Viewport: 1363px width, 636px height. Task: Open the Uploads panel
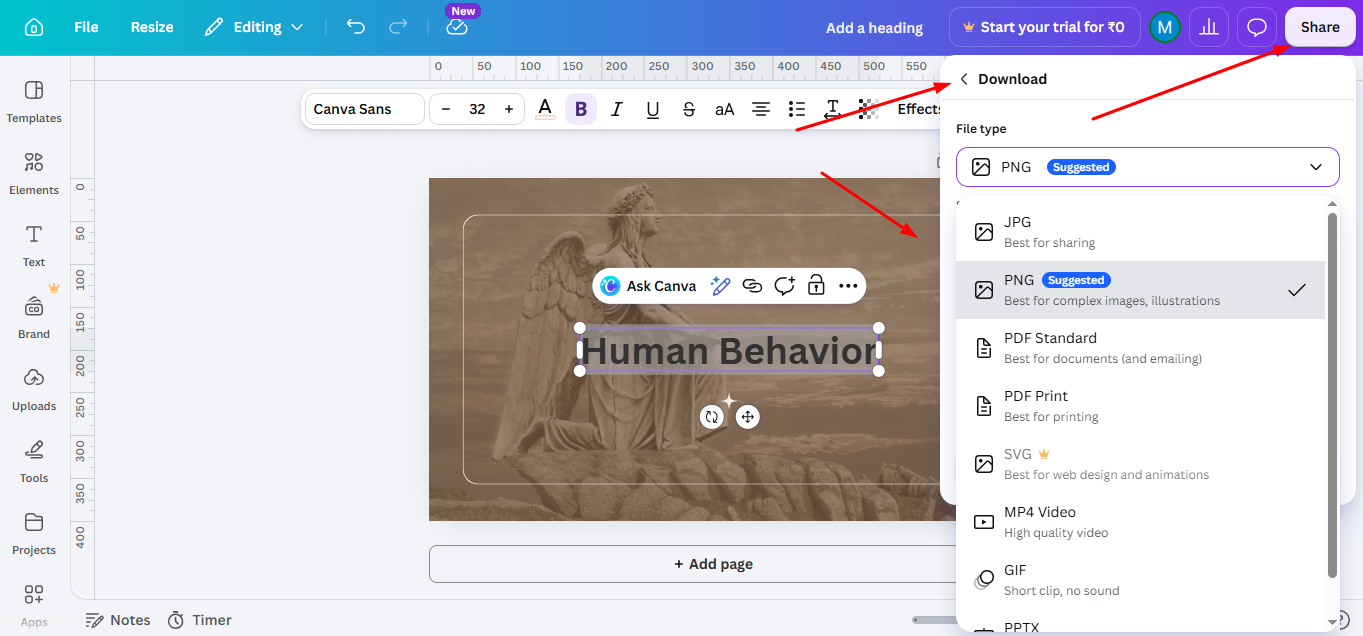point(34,389)
